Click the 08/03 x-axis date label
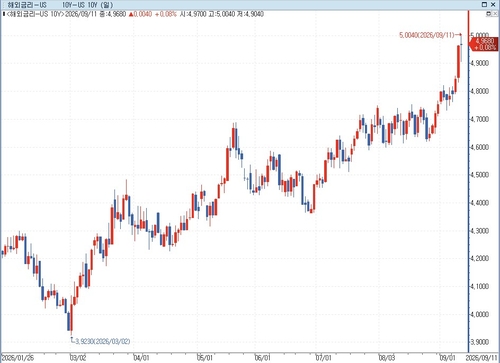Image resolution: width=500 pixels, height=363 pixels. [387, 358]
